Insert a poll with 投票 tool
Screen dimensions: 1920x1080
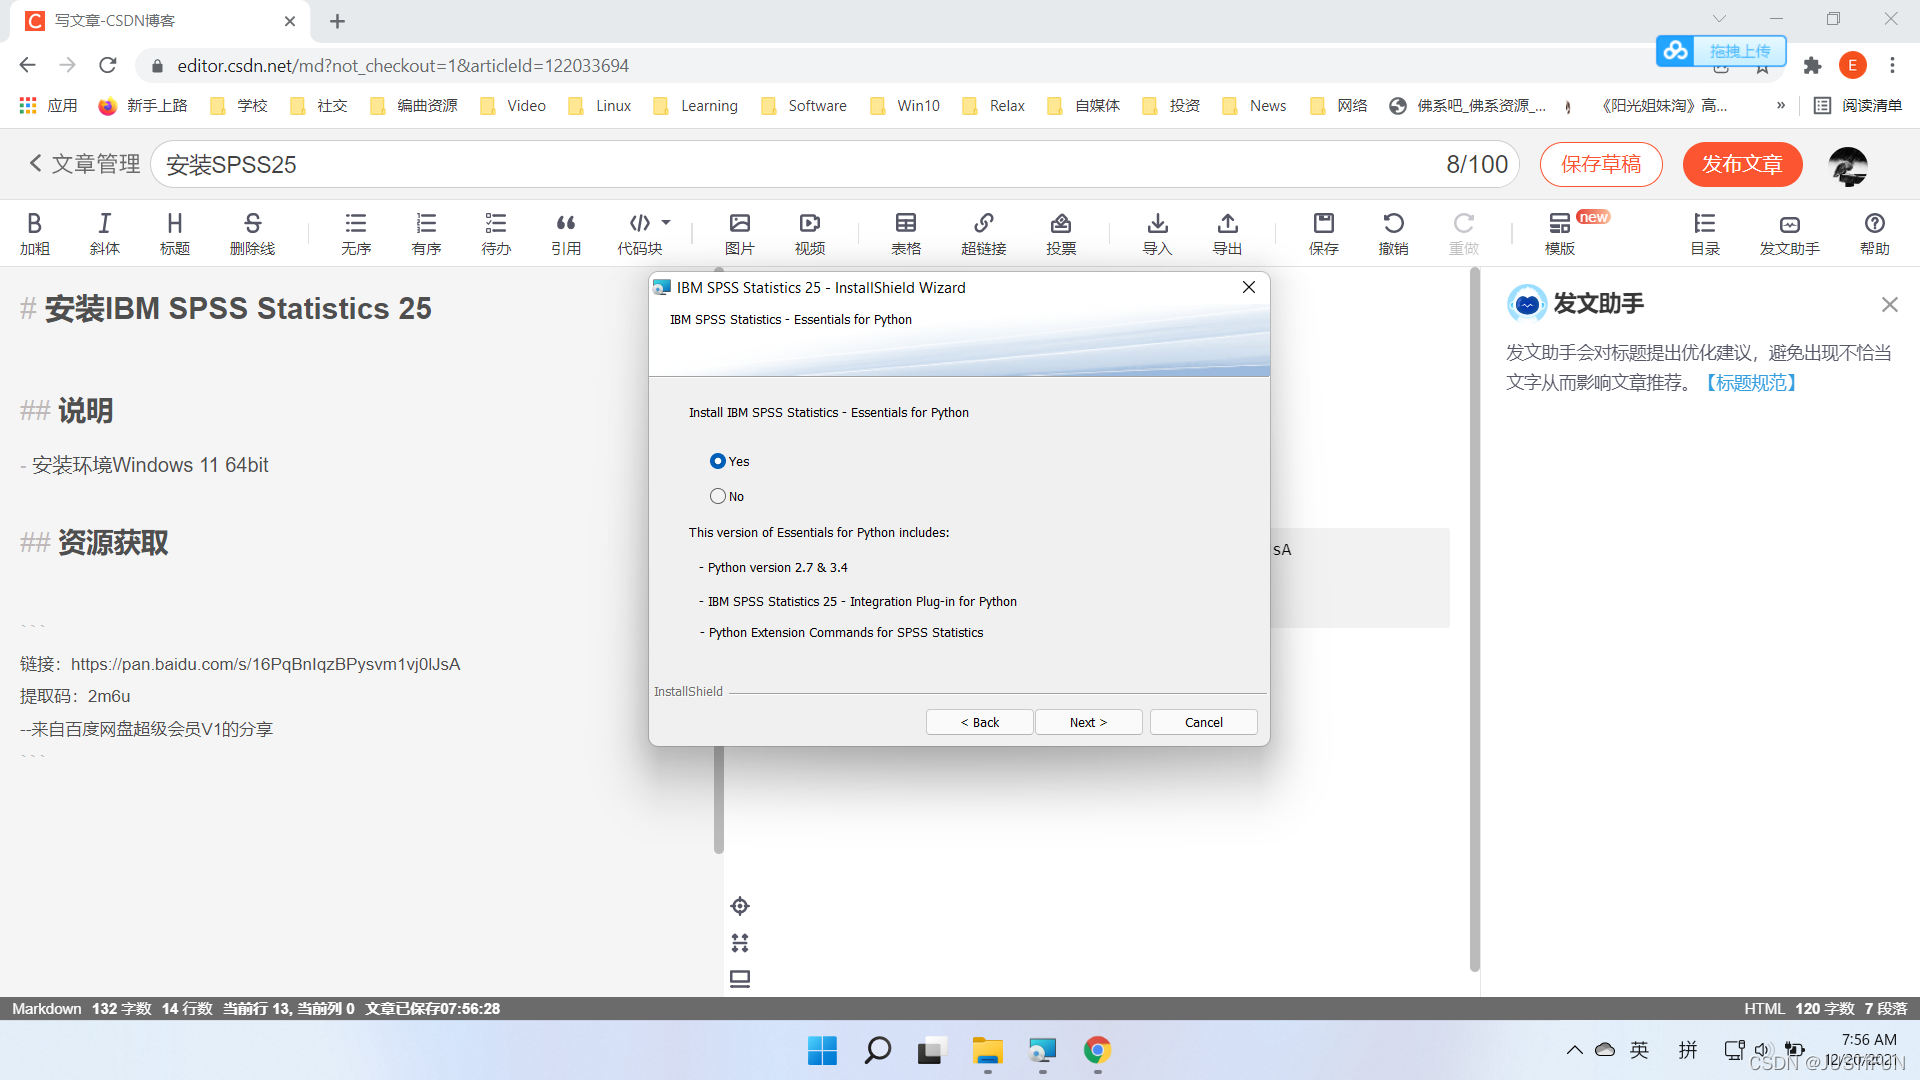pyautogui.click(x=1061, y=234)
